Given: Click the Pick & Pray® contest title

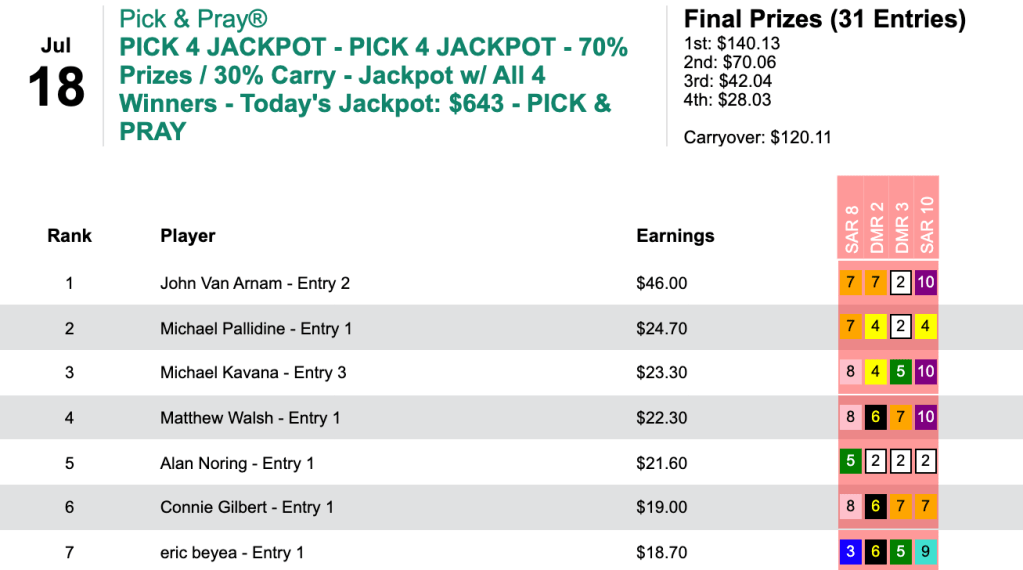Looking at the screenshot, I should (x=193, y=19).
